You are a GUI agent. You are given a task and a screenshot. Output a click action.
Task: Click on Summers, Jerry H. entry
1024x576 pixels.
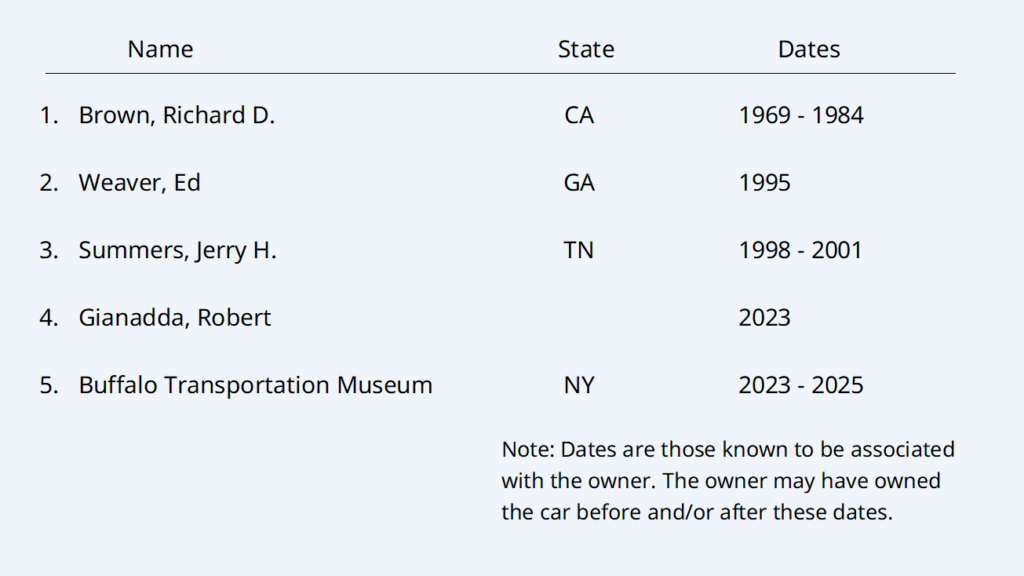[178, 251]
